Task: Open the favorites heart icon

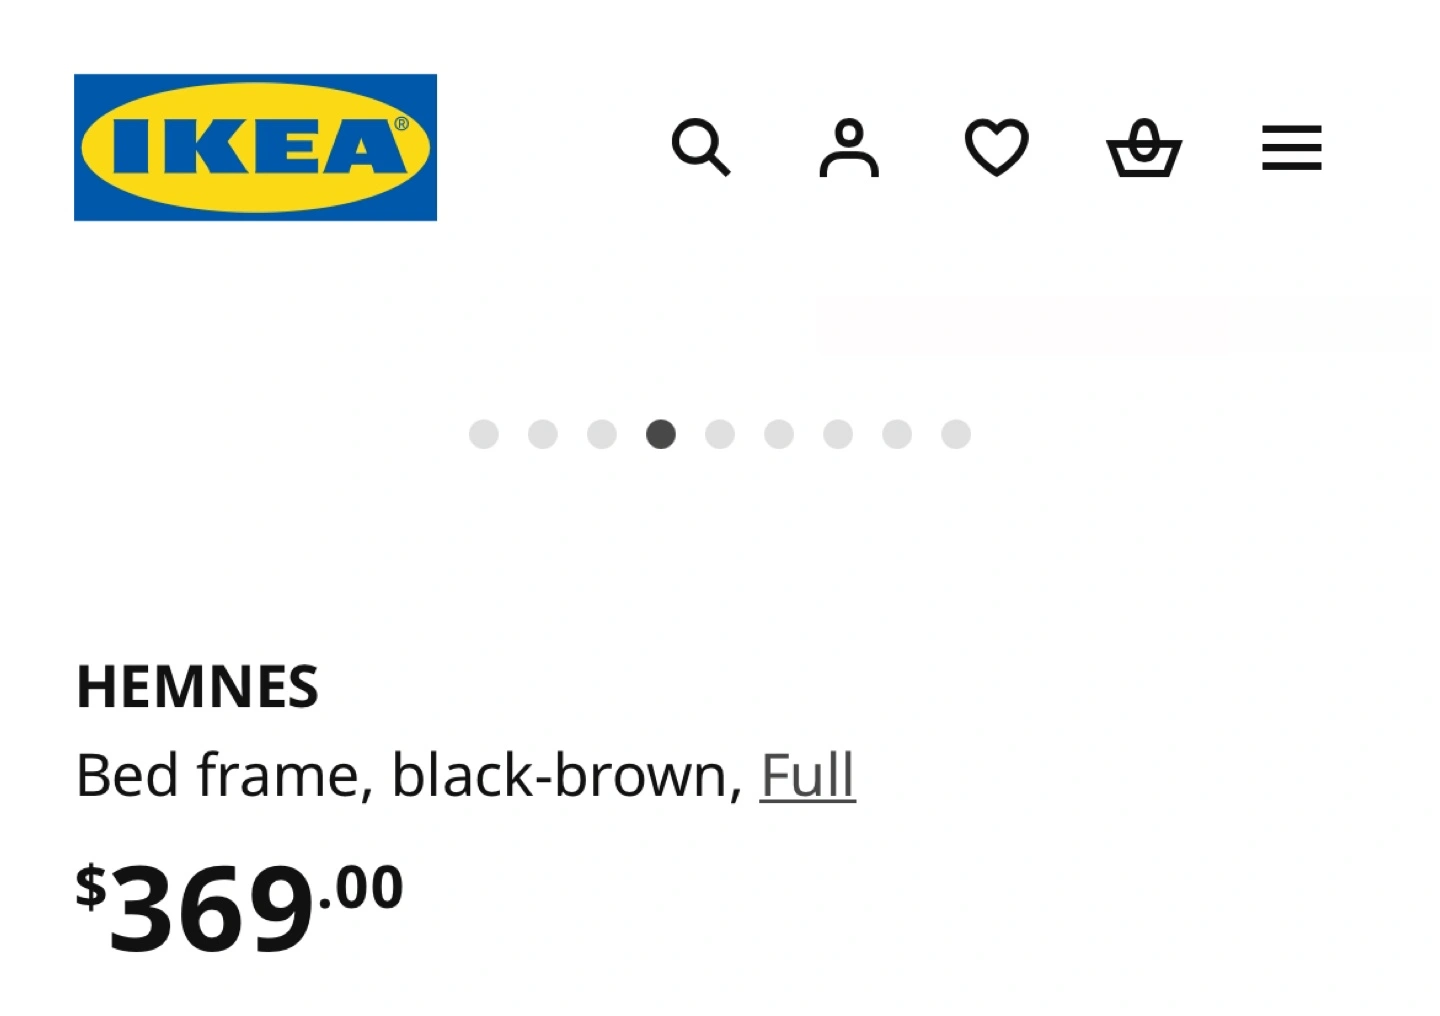Action: click(996, 148)
